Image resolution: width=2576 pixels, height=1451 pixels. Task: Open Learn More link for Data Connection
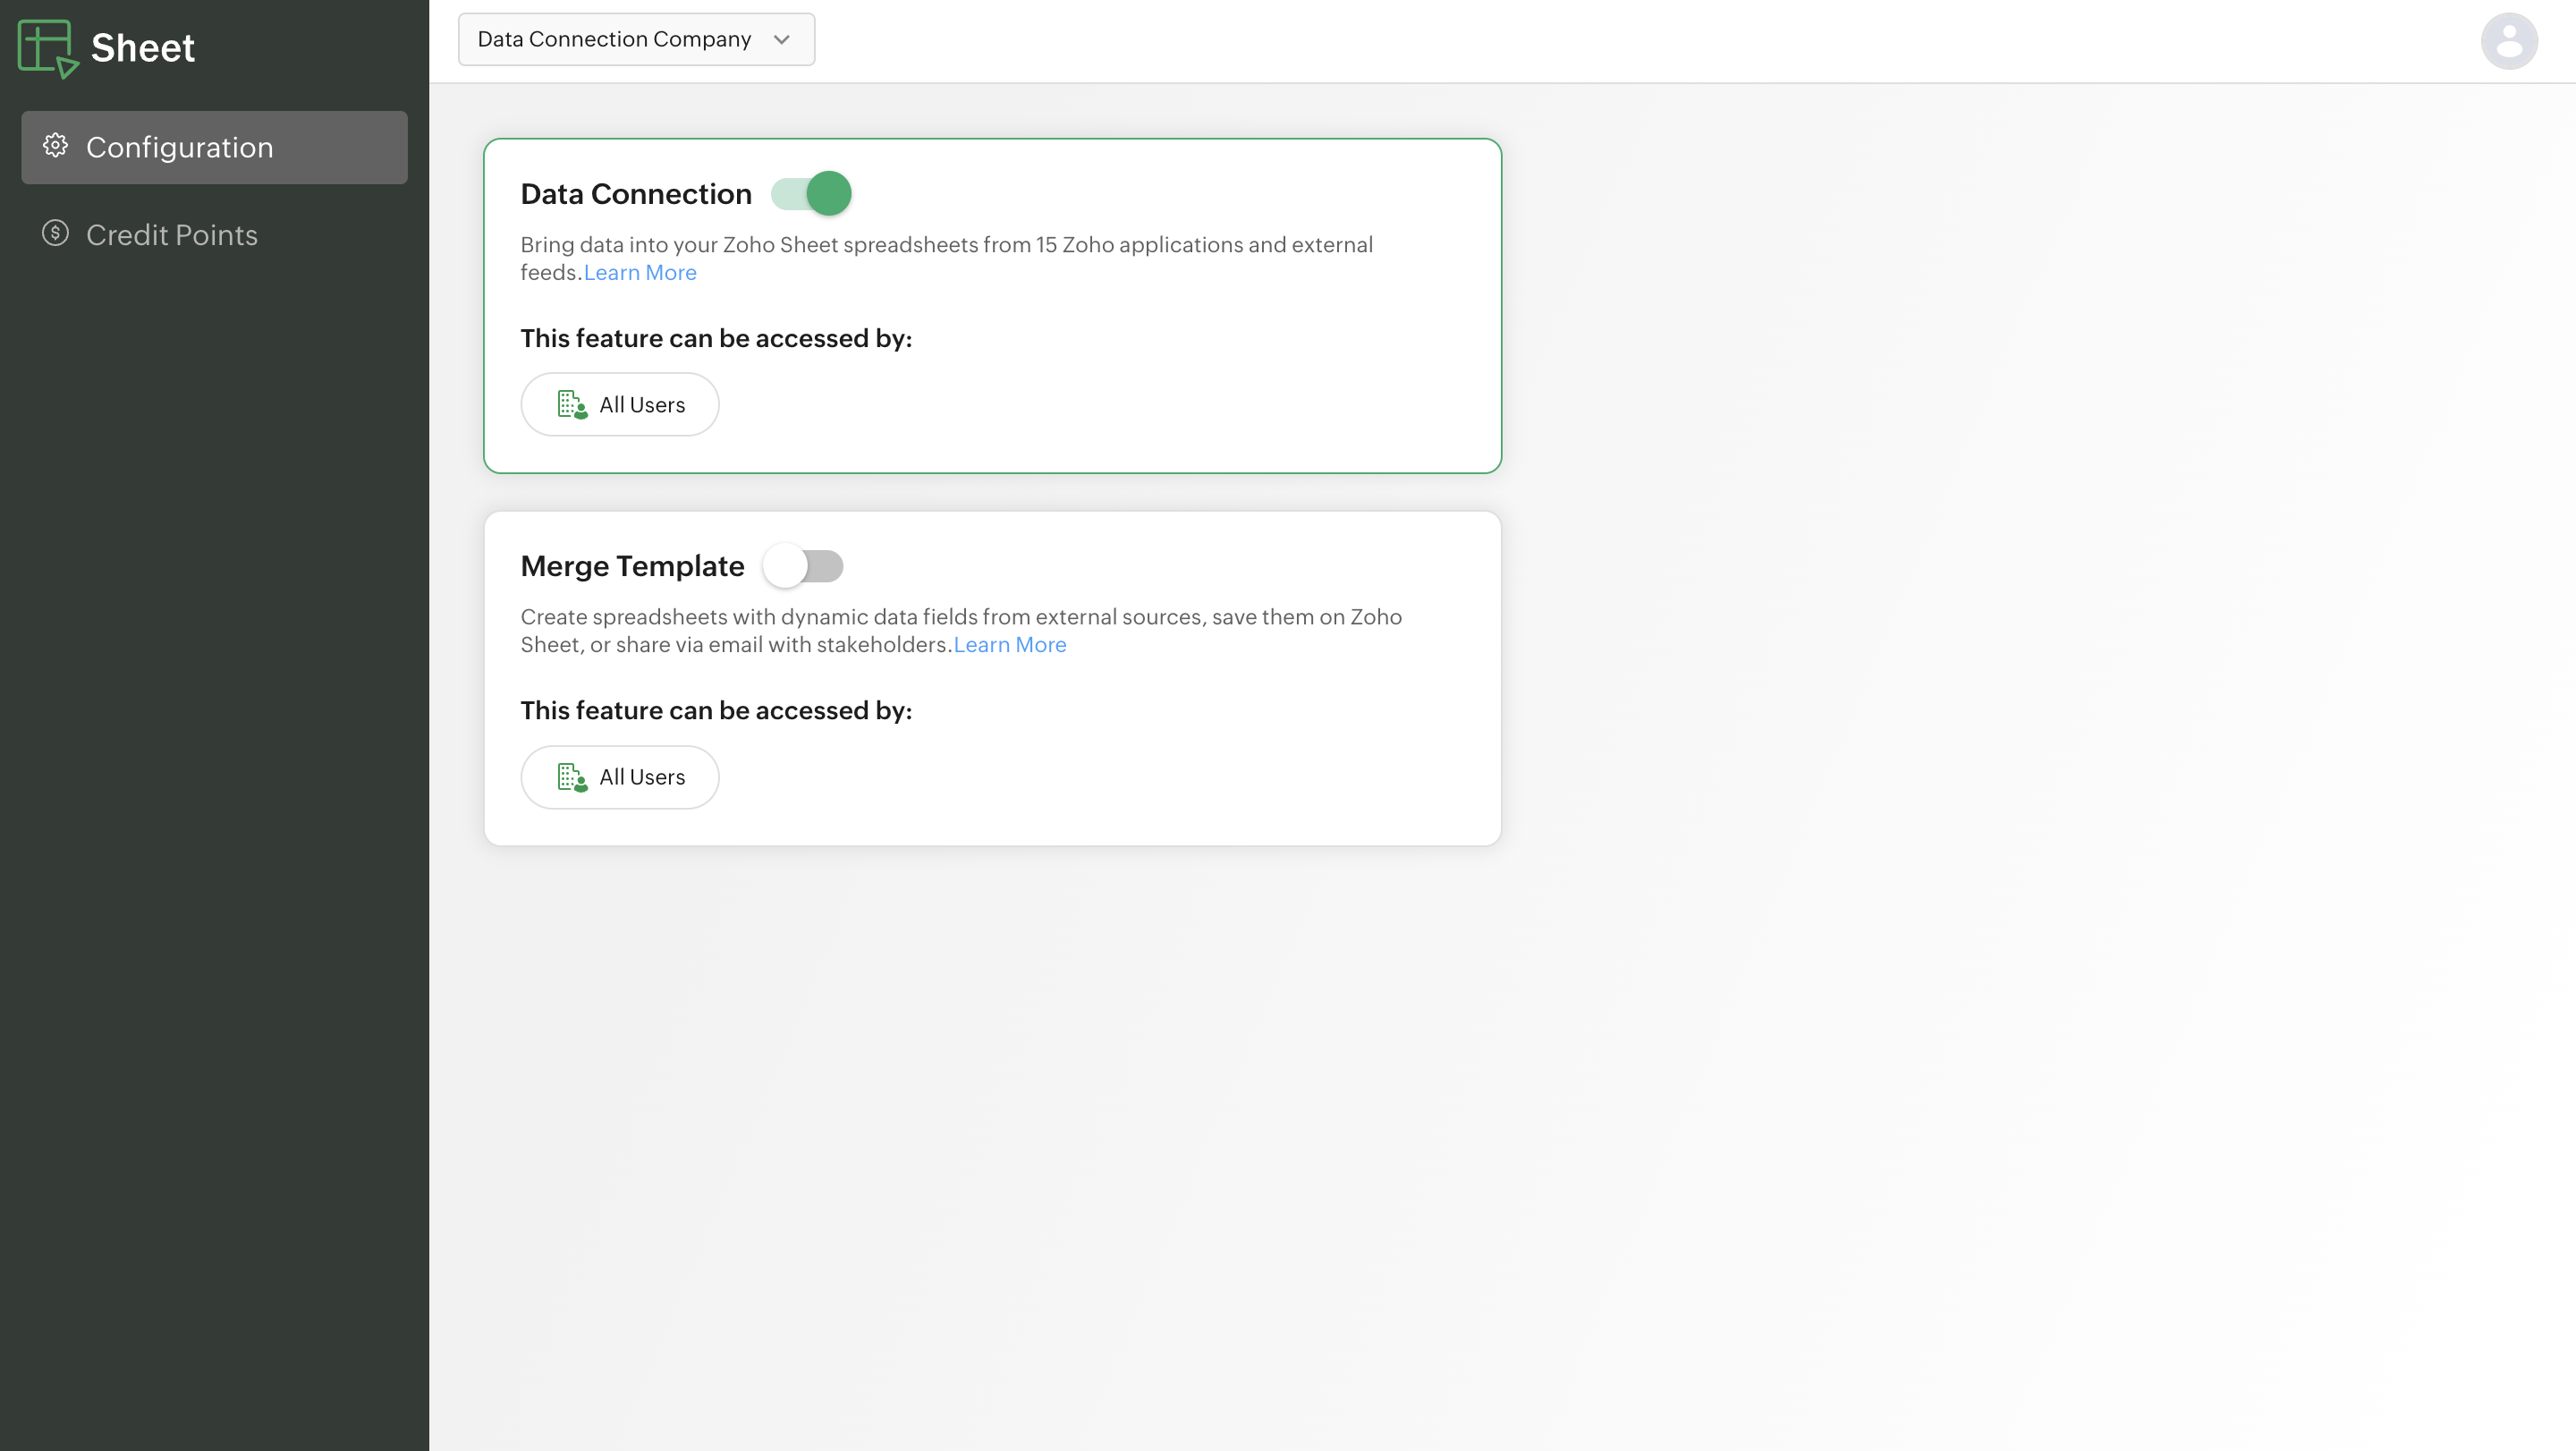pos(640,272)
